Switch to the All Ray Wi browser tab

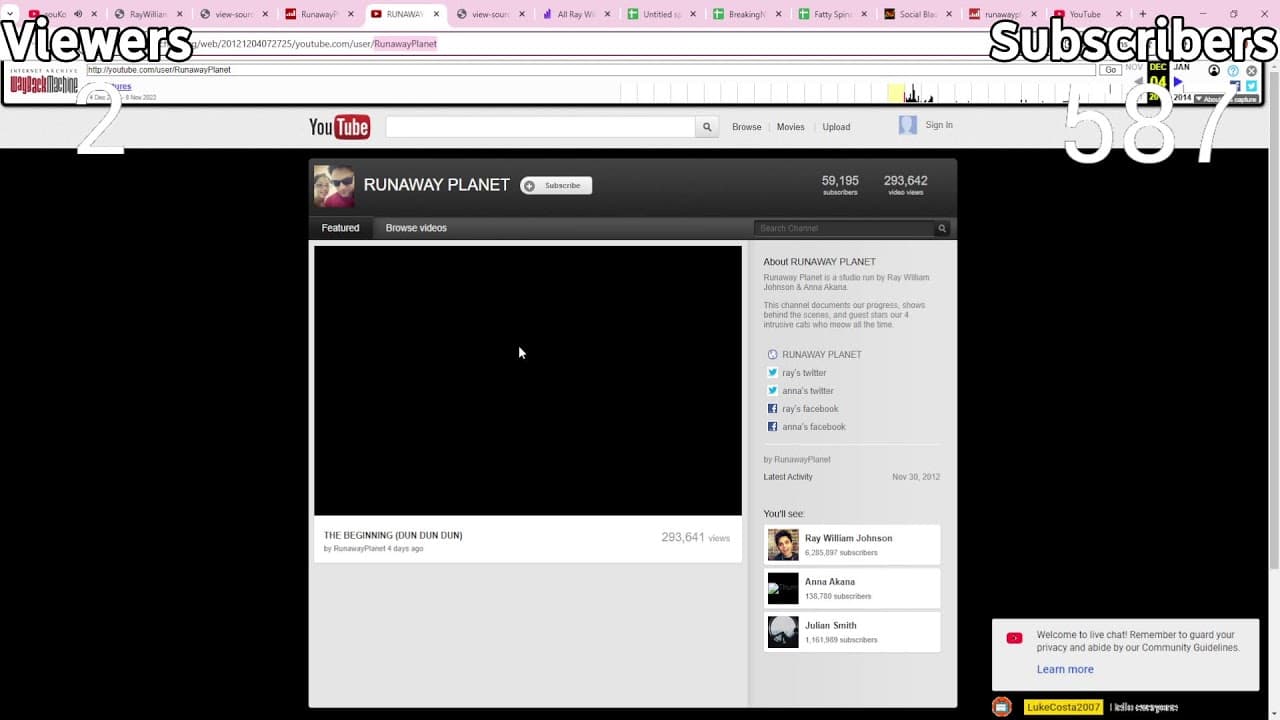pyautogui.click(x=576, y=14)
